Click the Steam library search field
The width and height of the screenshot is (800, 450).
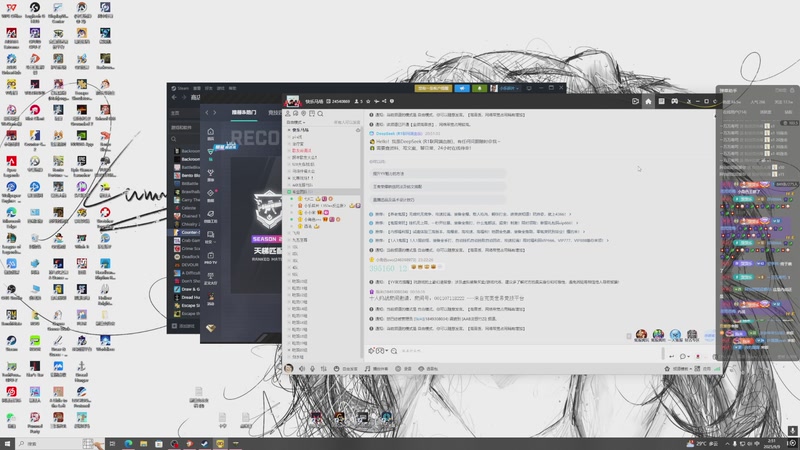tap(185, 139)
